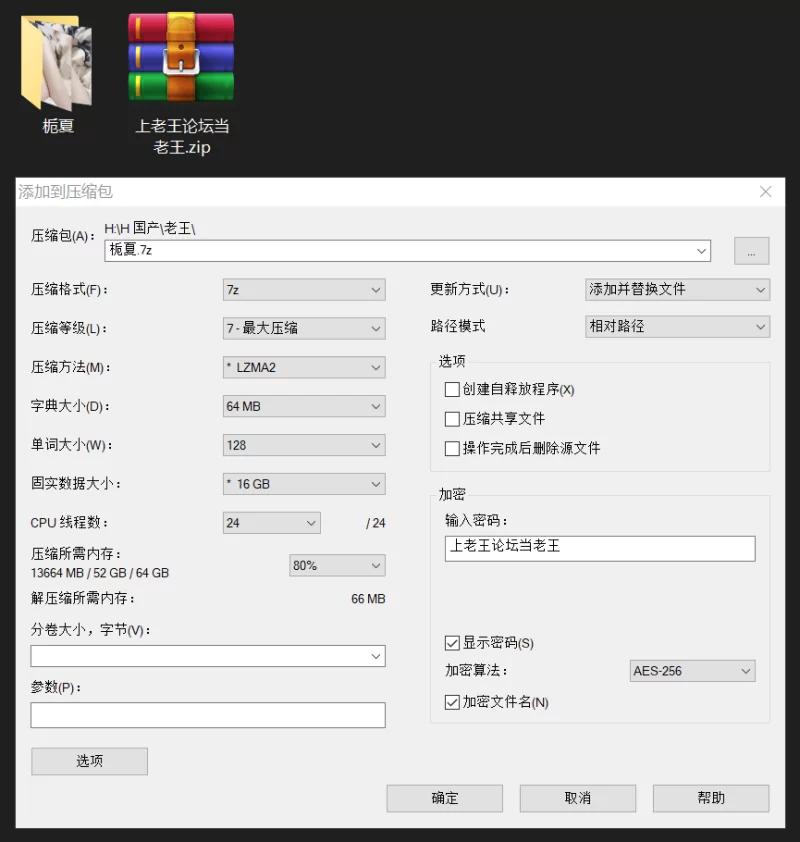Open the 压缩等级 7-最大压缩 dropdown
The height and width of the screenshot is (842, 800).
pyautogui.click(x=304, y=329)
